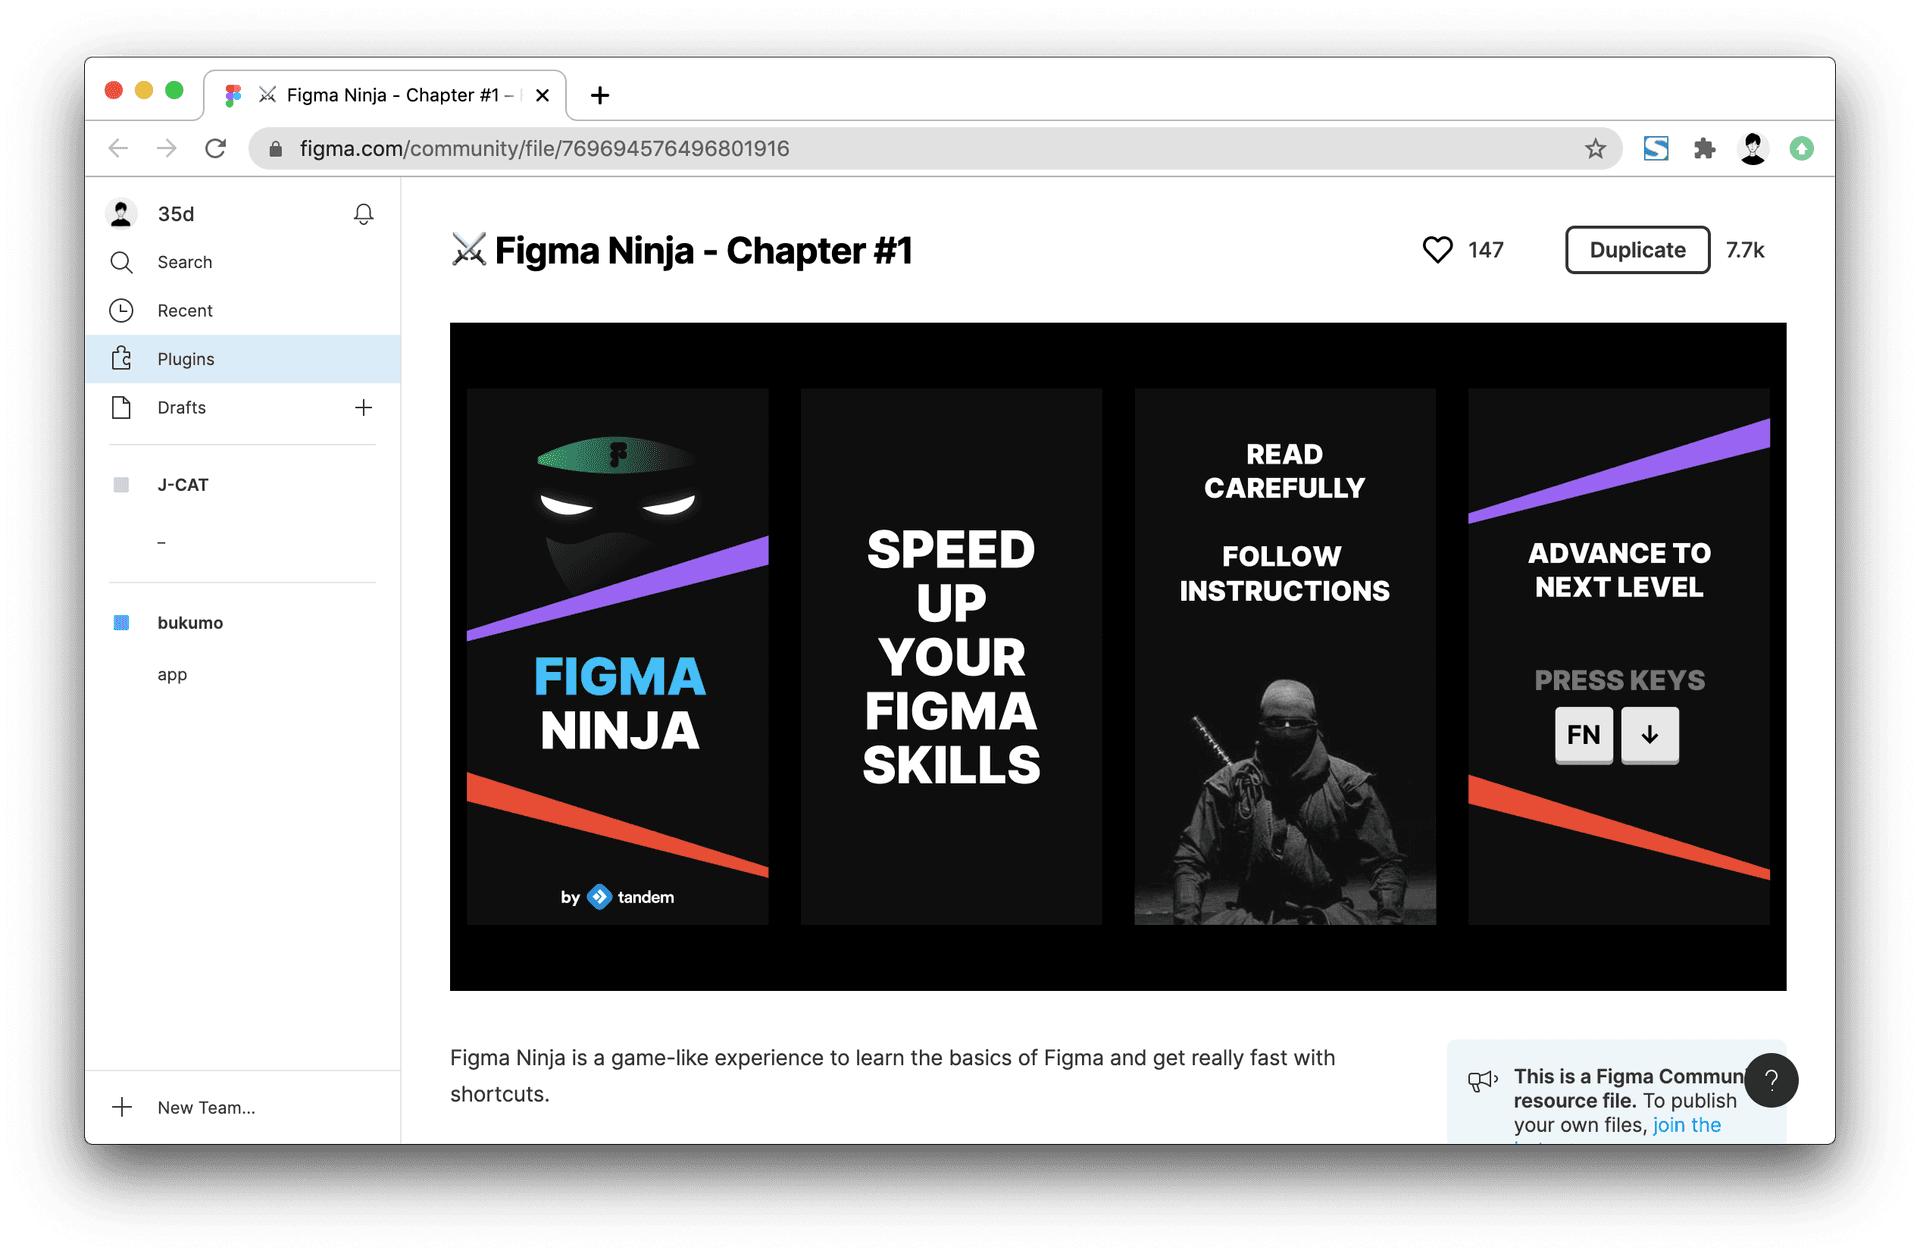Viewport: 1920px width, 1256px height.
Task: Click the browser forward arrow
Action: 167,149
